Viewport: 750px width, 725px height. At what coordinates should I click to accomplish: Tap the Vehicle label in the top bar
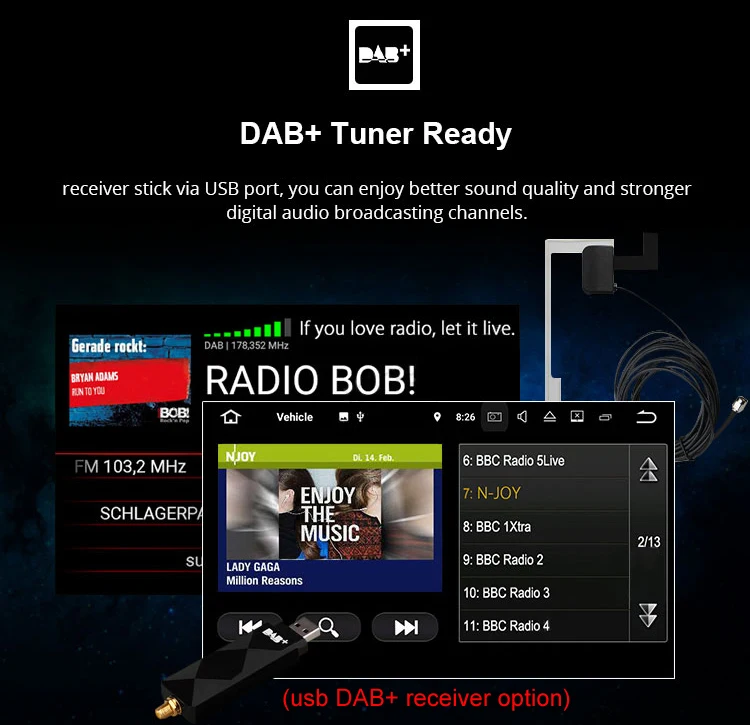click(295, 417)
